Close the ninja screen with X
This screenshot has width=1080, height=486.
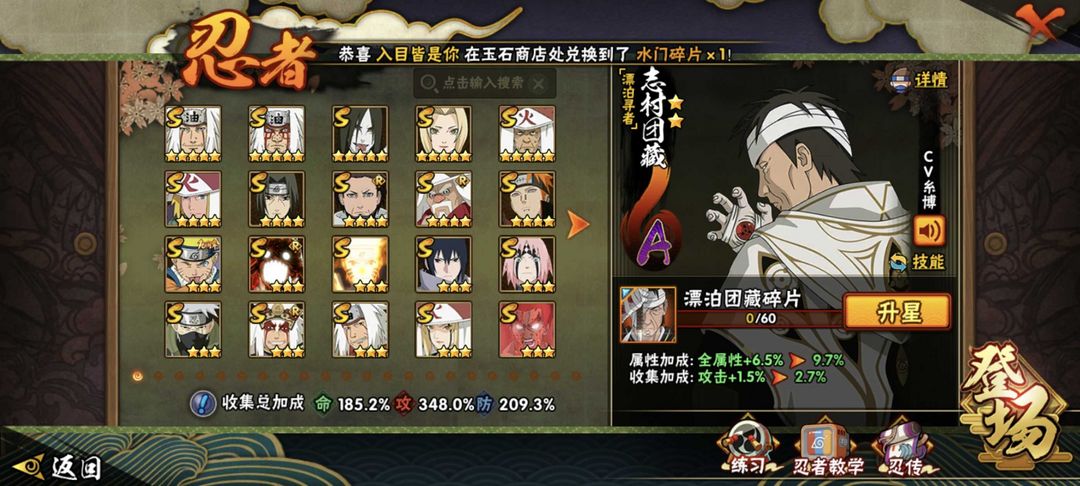1039,22
